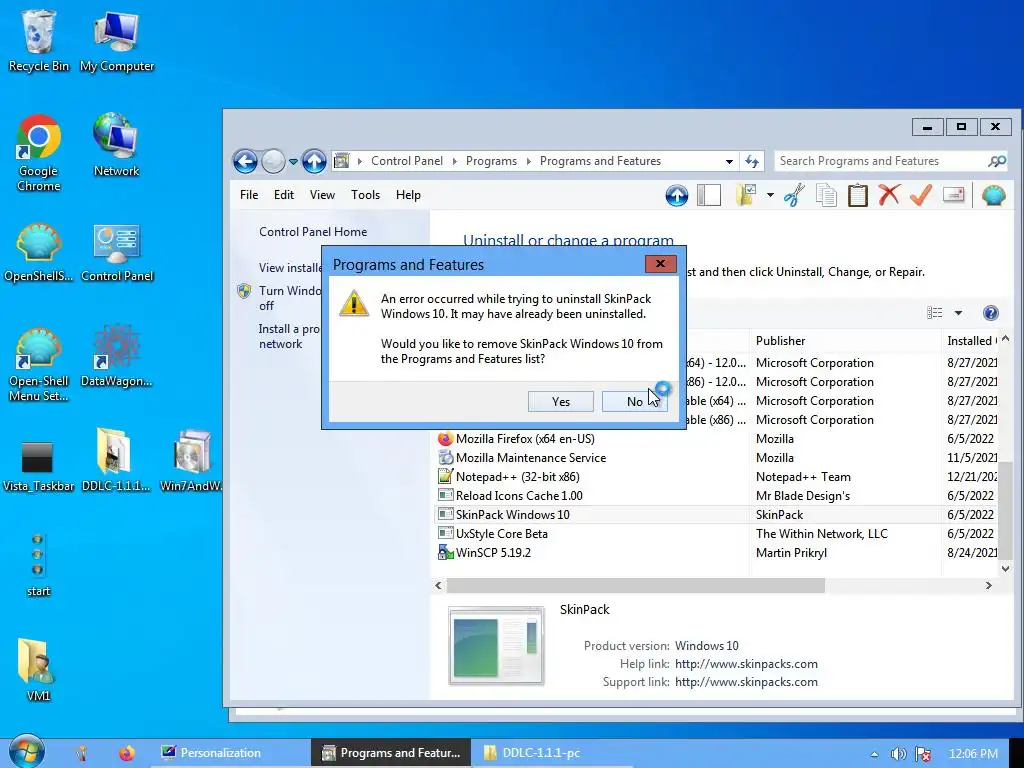
Task: Click the email toolbar icon
Action: [953, 195]
